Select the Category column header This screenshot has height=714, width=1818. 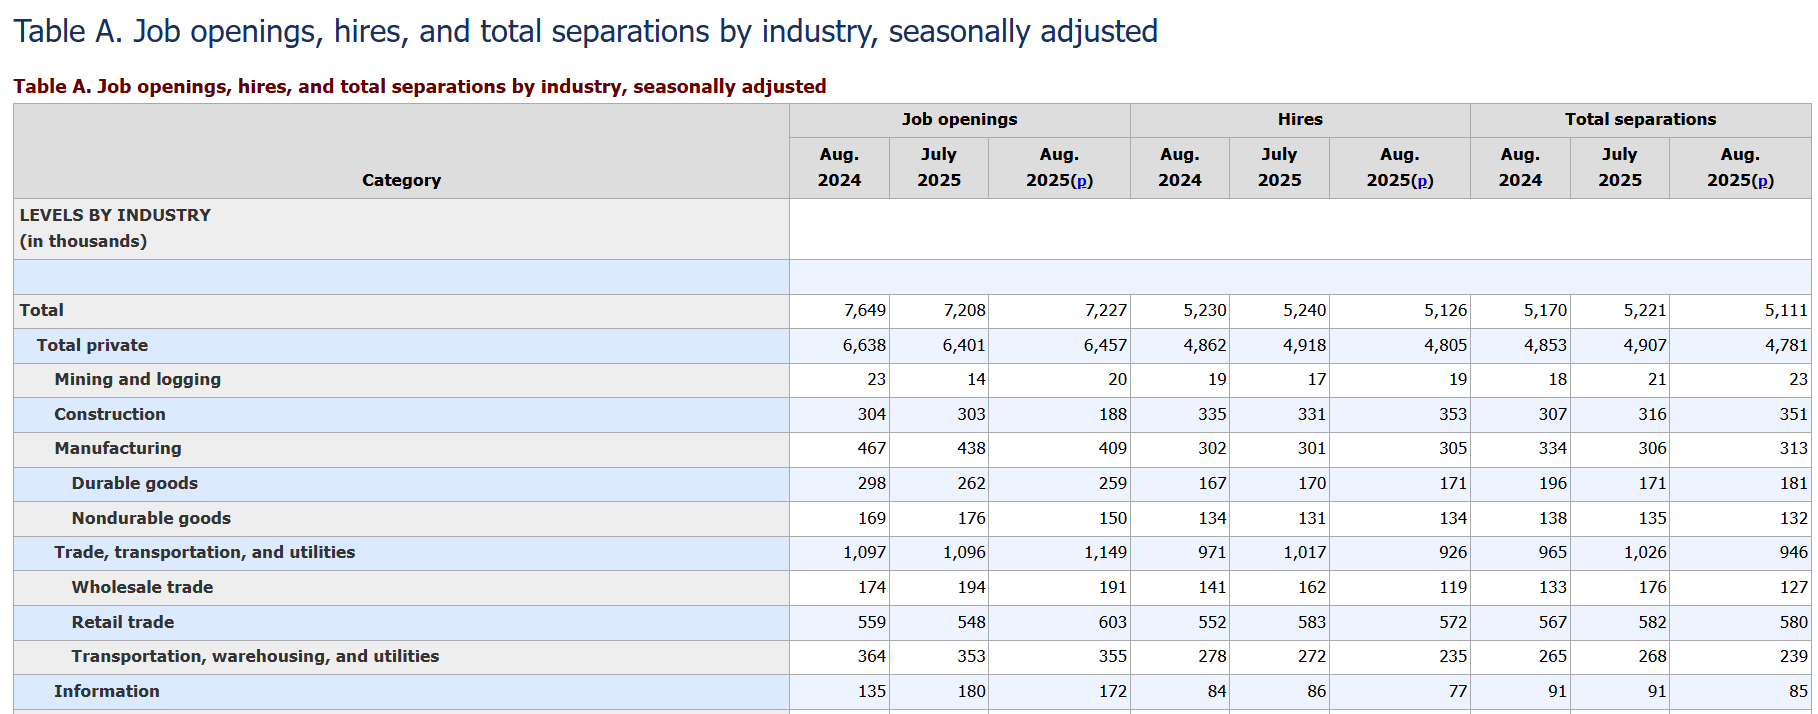(401, 180)
